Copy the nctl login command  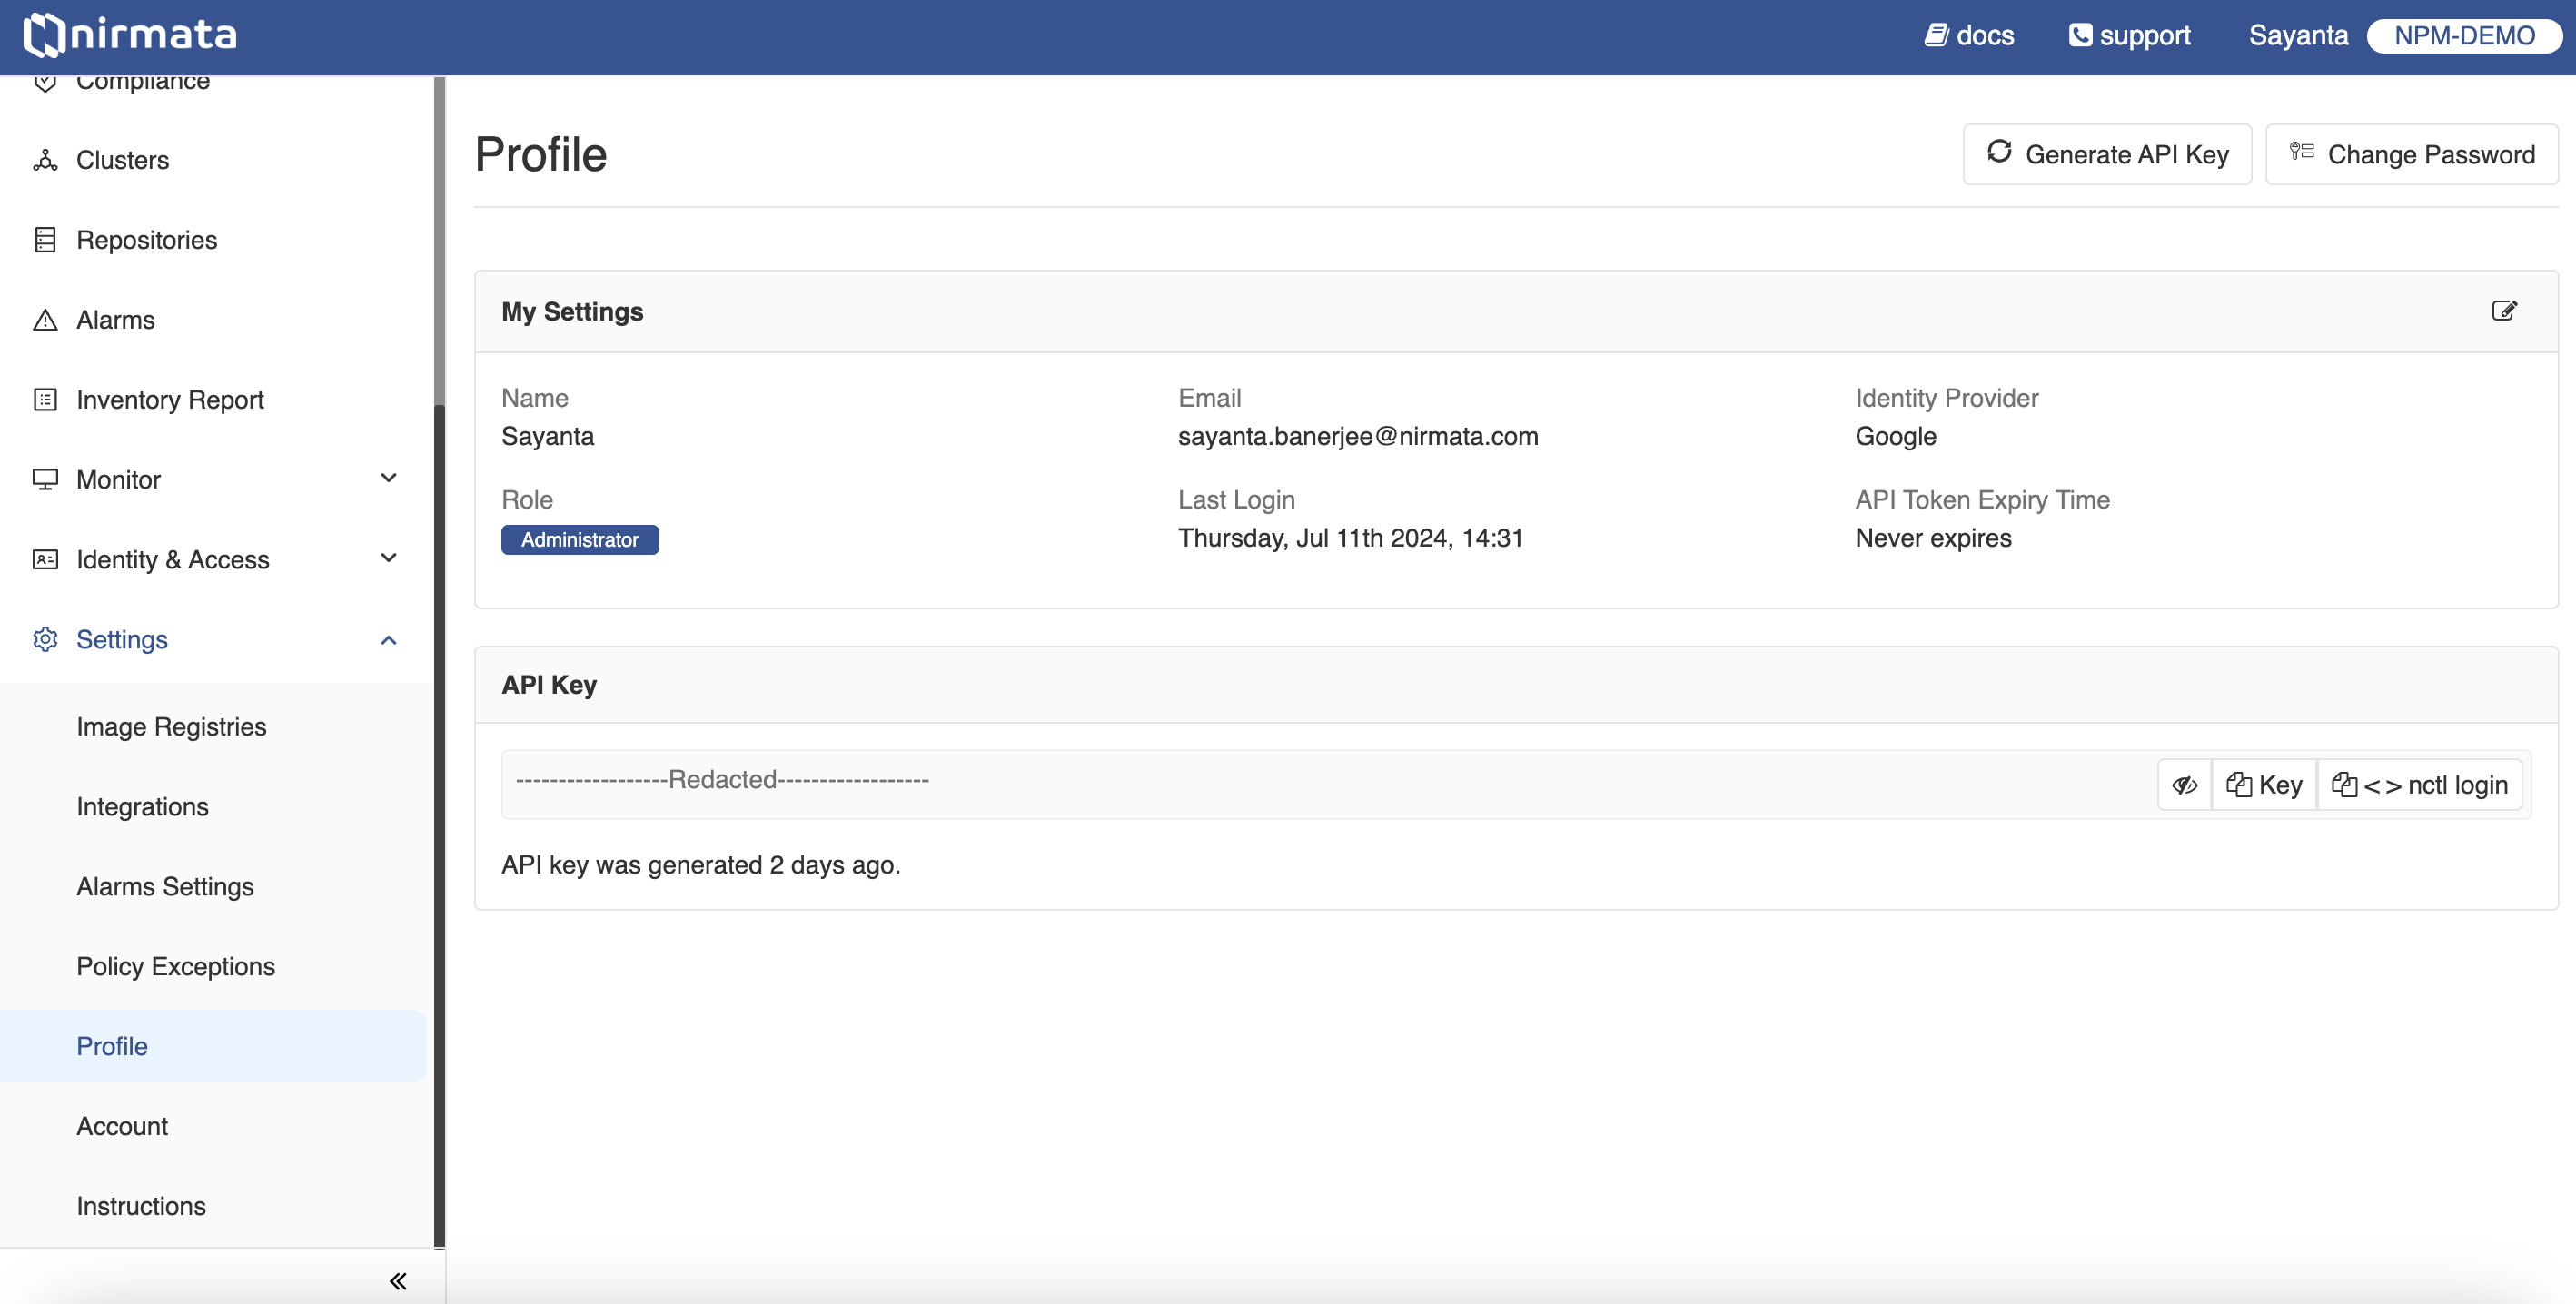(x=2419, y=785)
